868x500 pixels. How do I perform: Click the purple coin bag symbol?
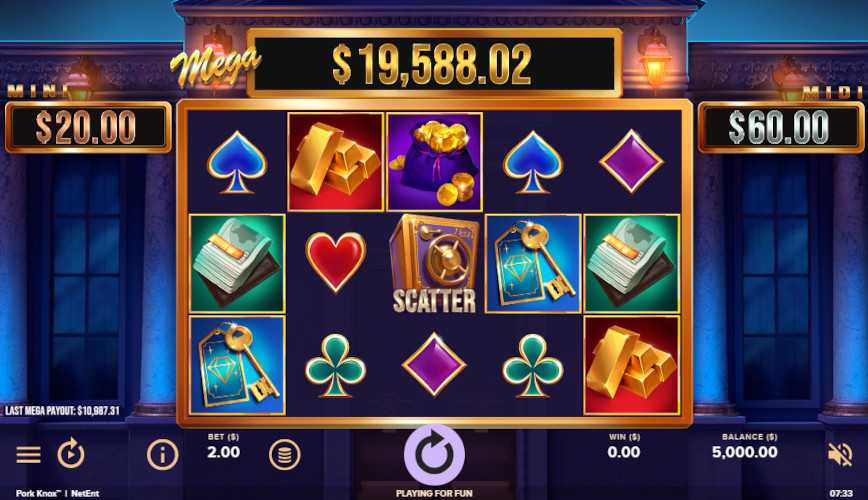[x=435, y=162]
